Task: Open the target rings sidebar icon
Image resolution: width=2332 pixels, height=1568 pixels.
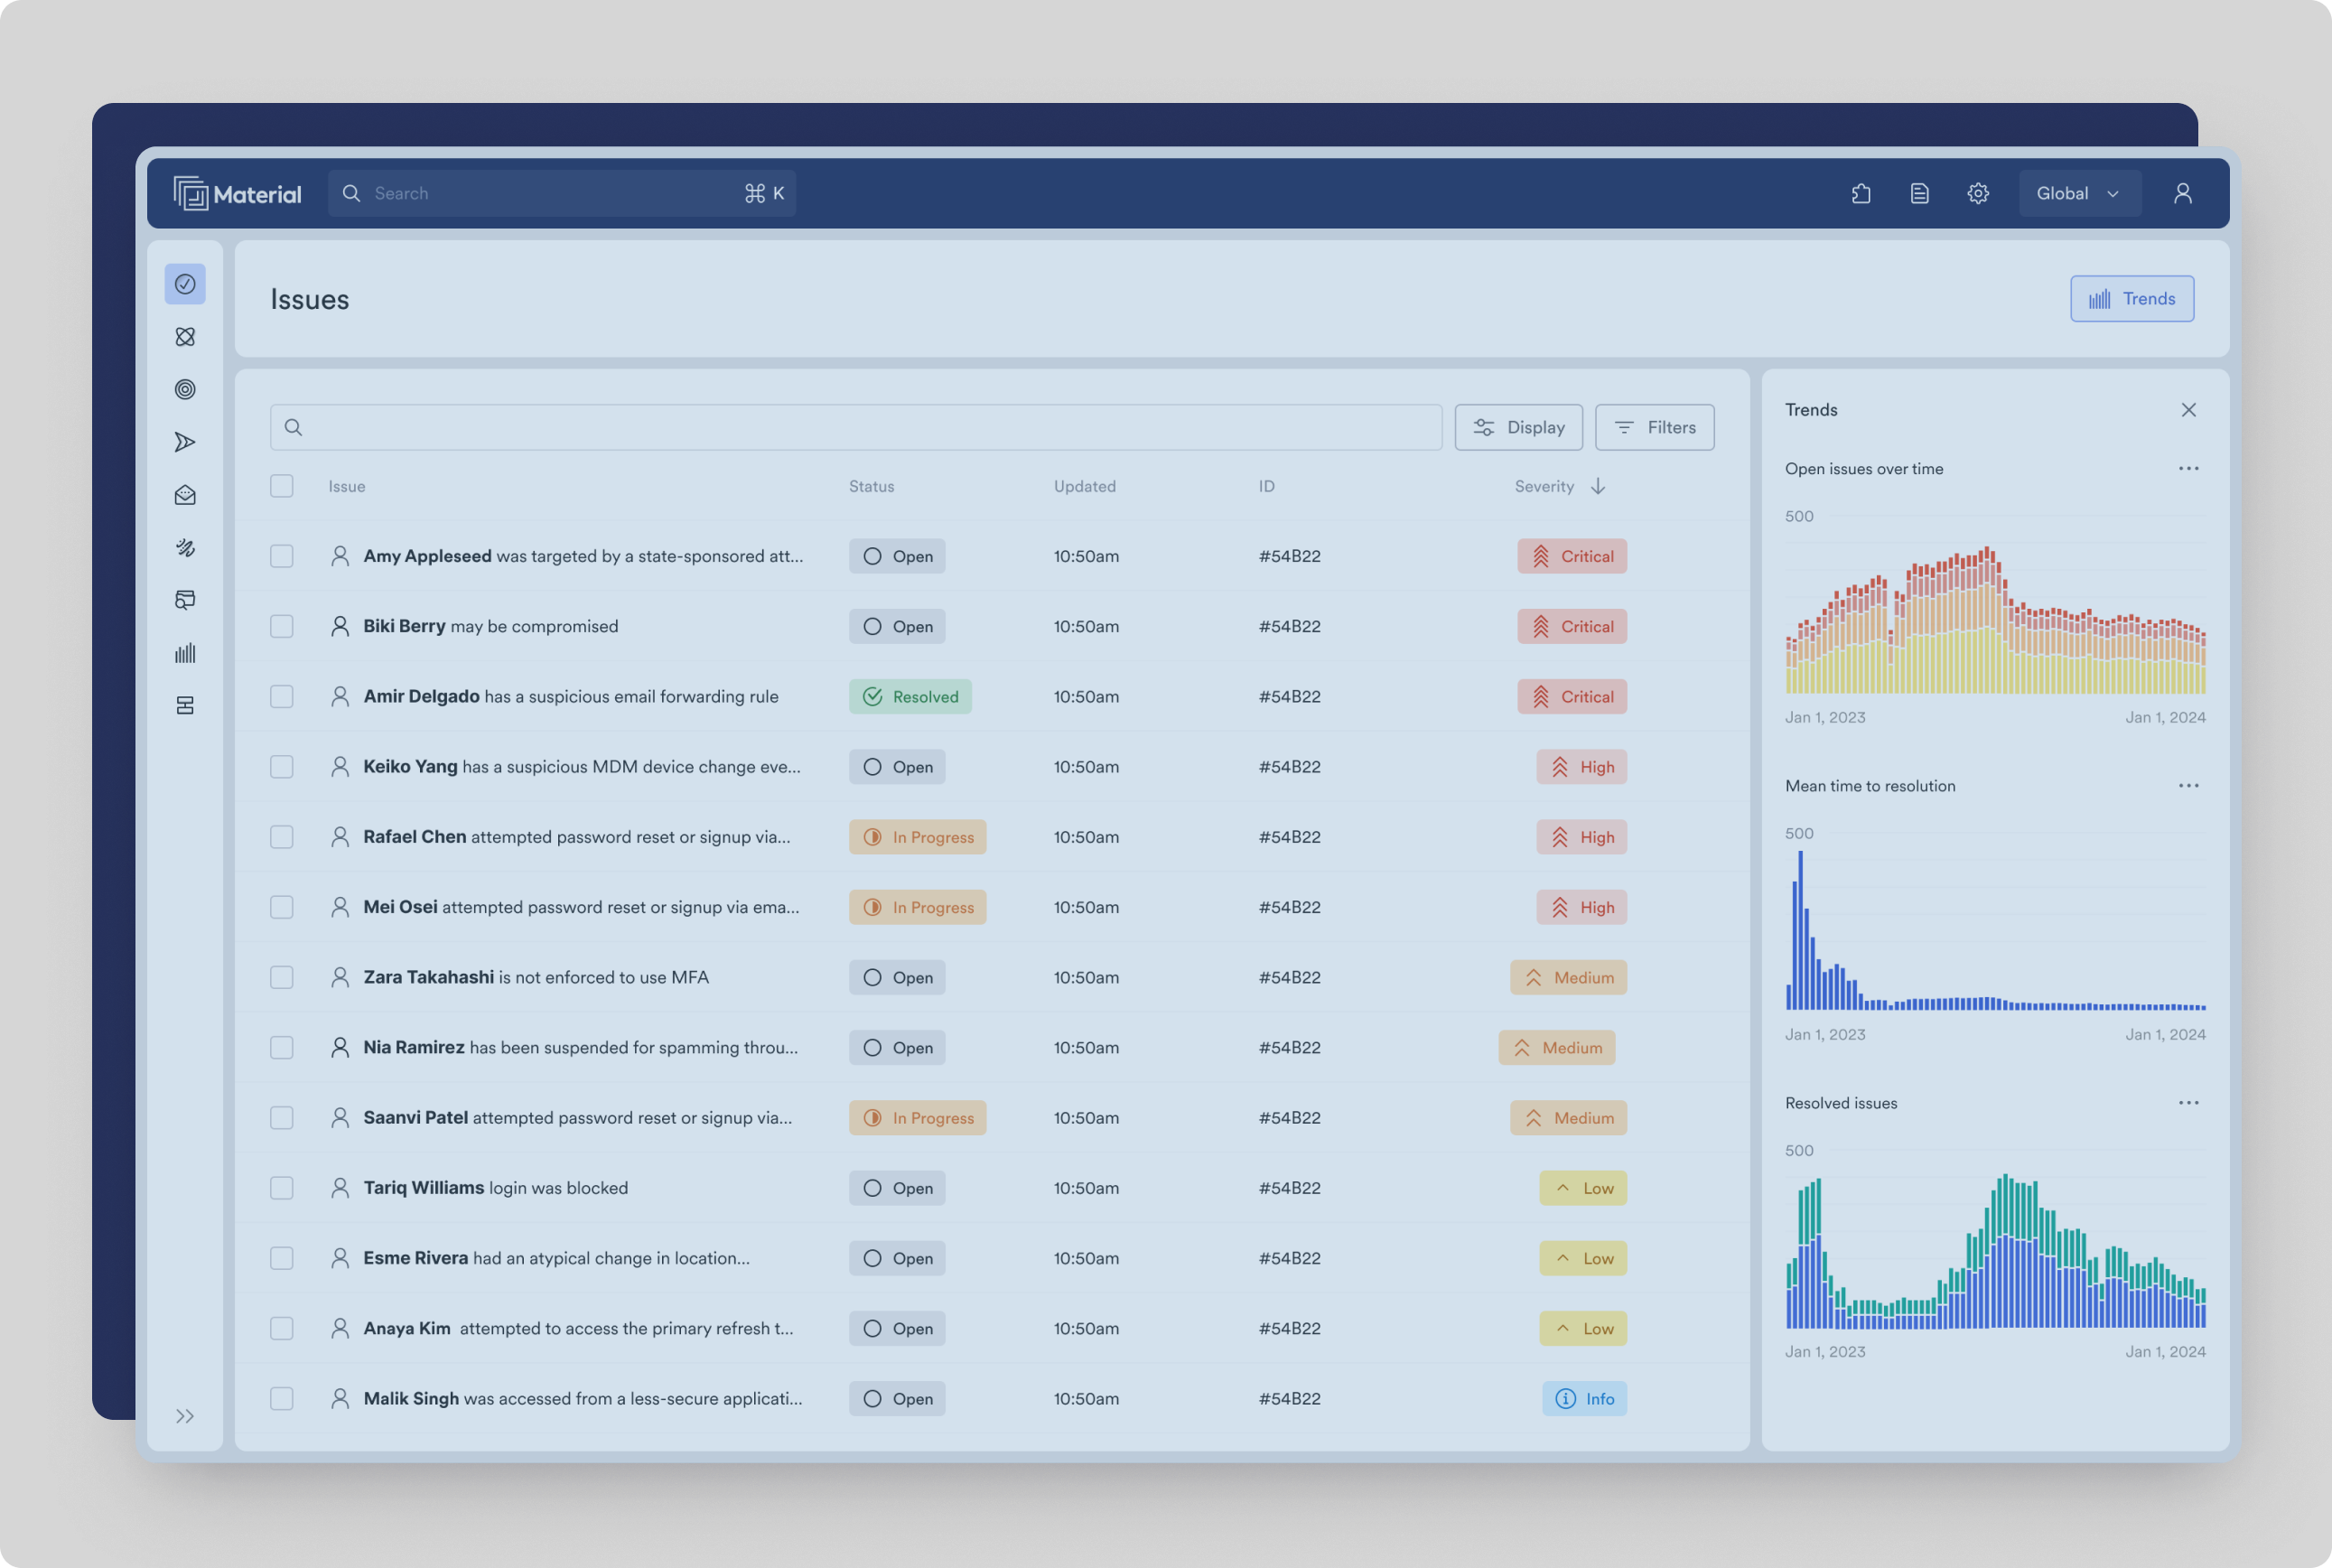Action: pos(185,389)
